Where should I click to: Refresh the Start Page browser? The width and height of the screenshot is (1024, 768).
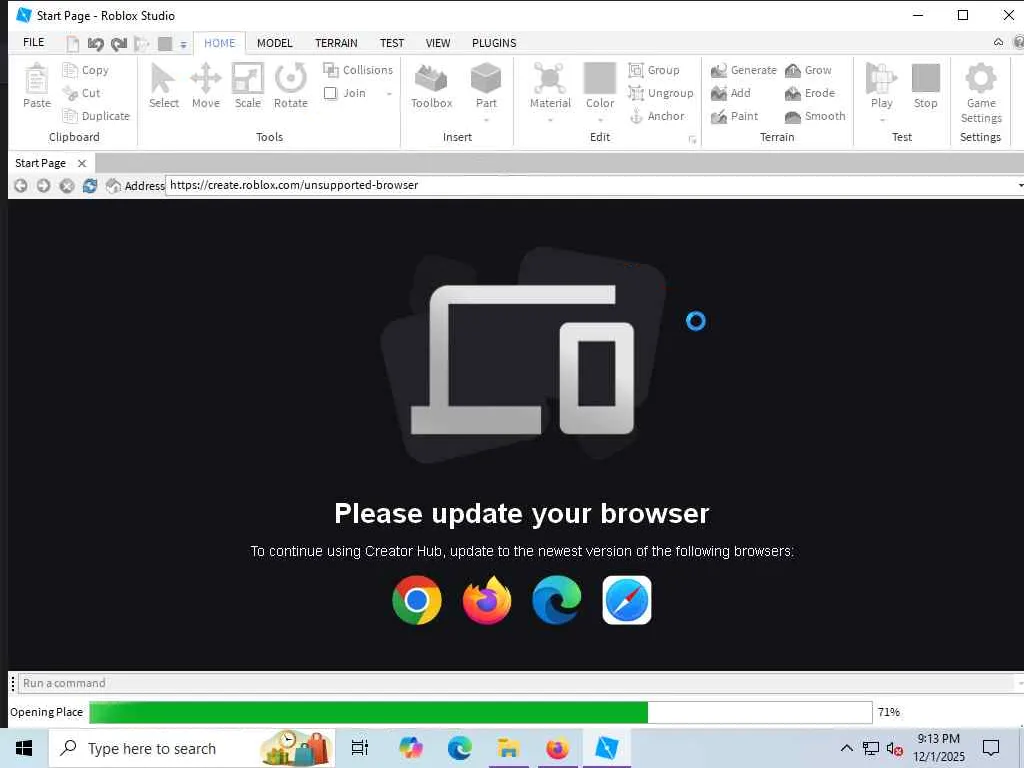click(x=89, y=185)
